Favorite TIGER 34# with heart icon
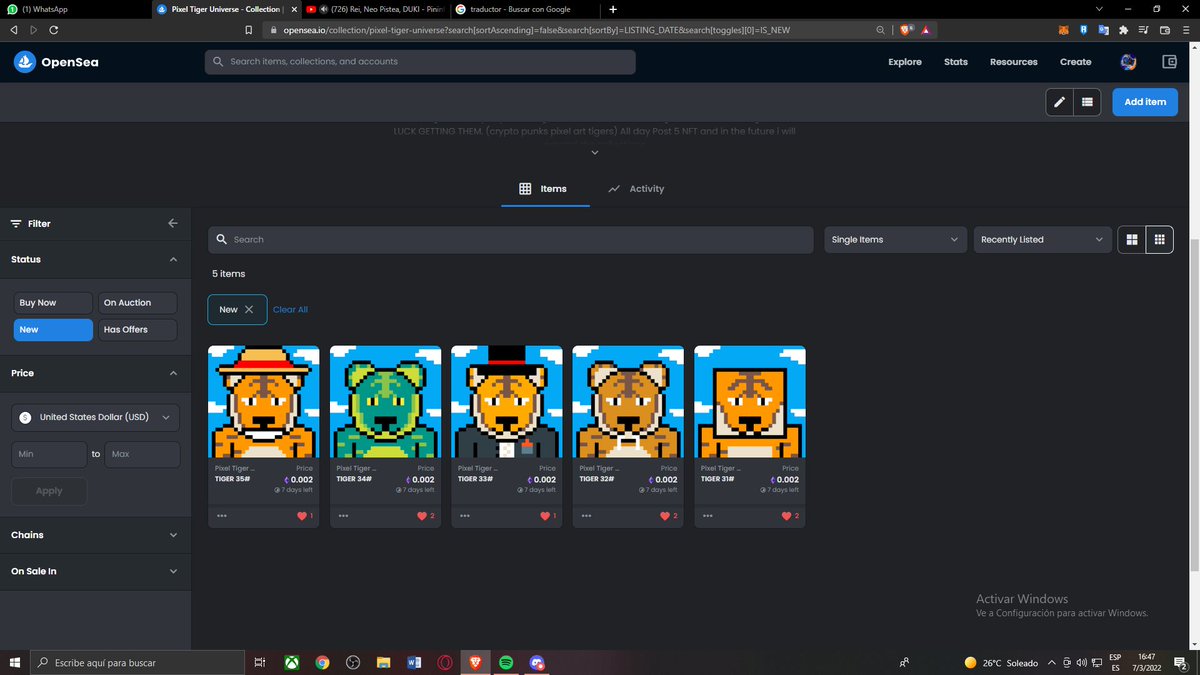Screen dimensions: 1200x675 pyautogui.click(x=423, y=516)
